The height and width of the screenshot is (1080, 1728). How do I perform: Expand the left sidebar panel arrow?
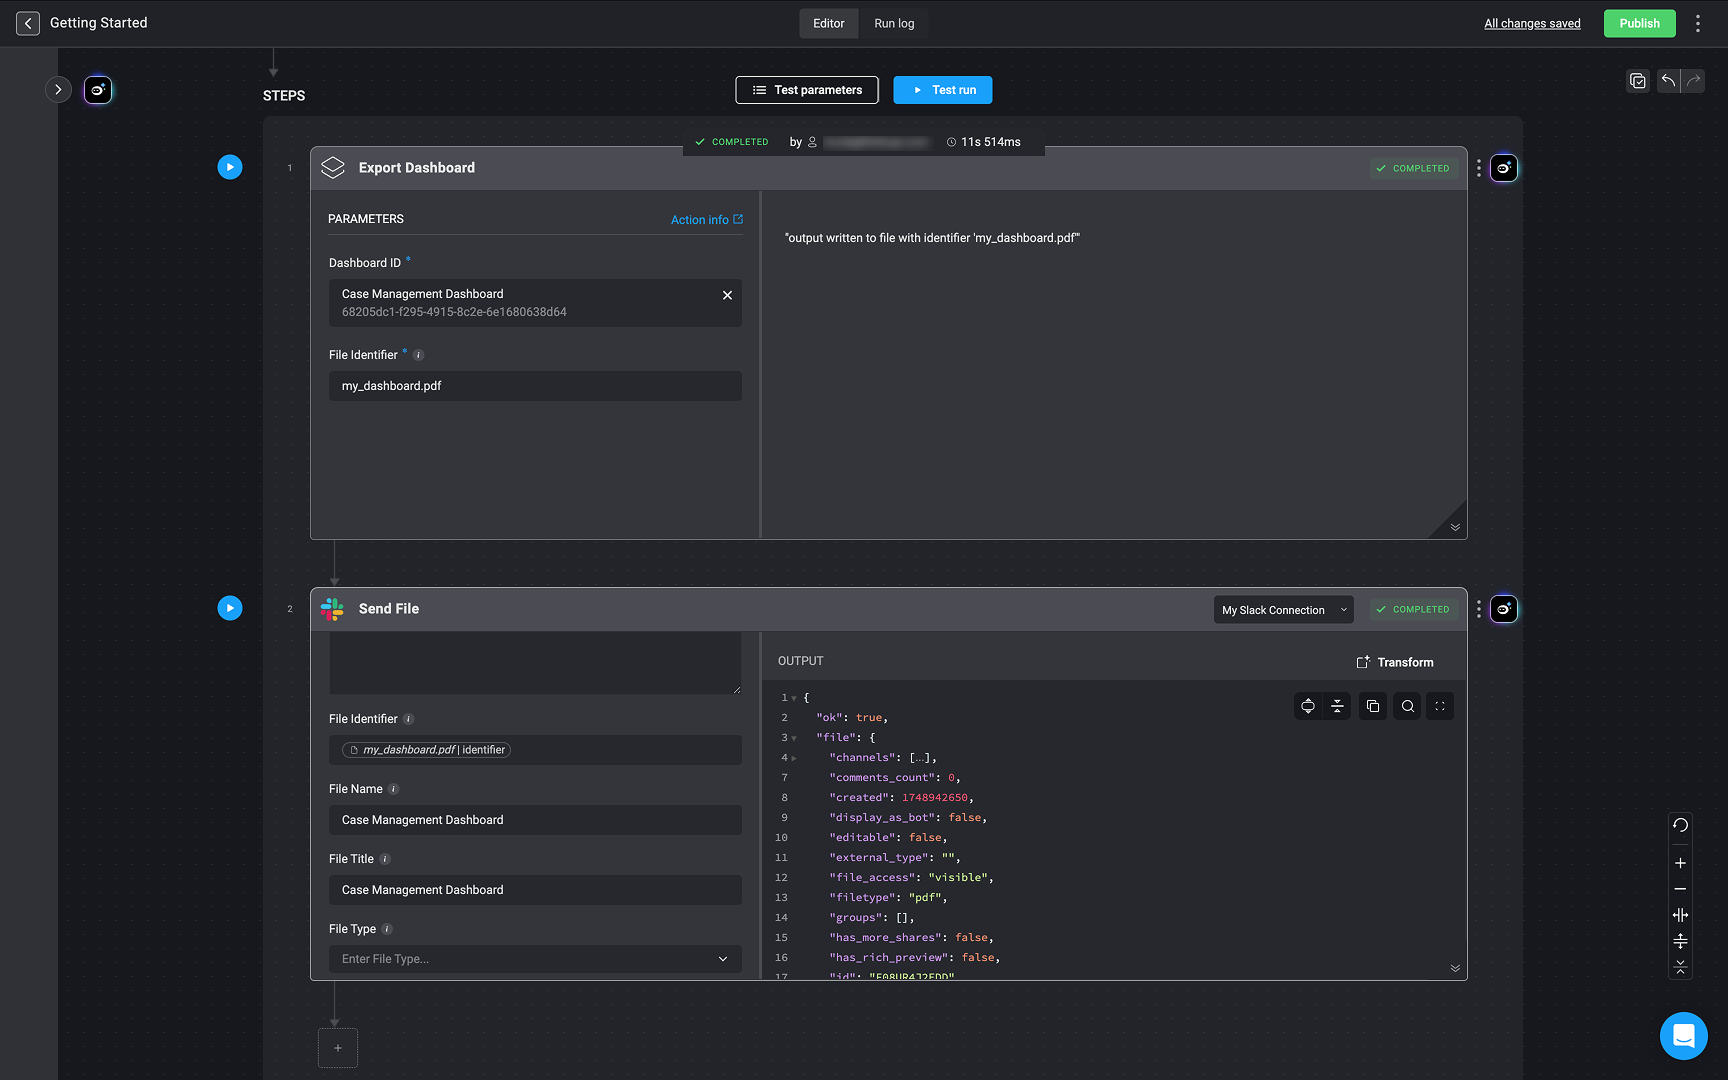pos(58,90)
